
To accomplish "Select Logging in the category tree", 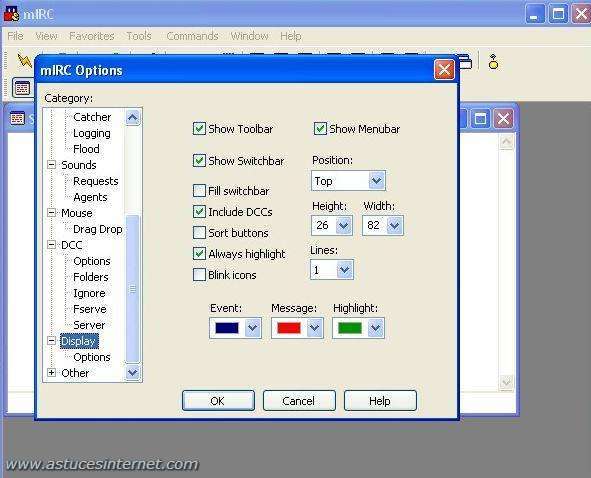I will pyautogui.click(x=92, y=133).
